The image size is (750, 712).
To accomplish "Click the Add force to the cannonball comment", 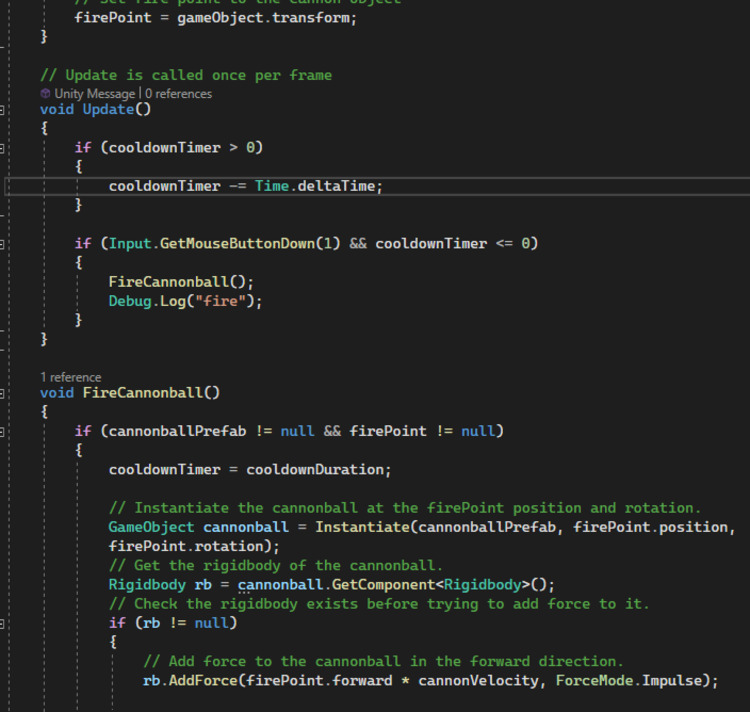I will 384,661.
